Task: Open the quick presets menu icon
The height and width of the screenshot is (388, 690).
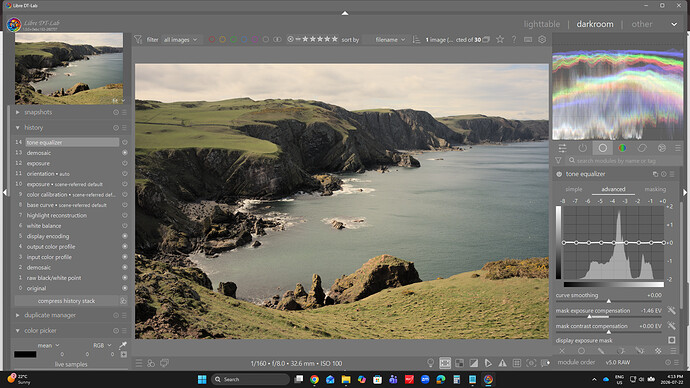Action: tap(139, 363)
